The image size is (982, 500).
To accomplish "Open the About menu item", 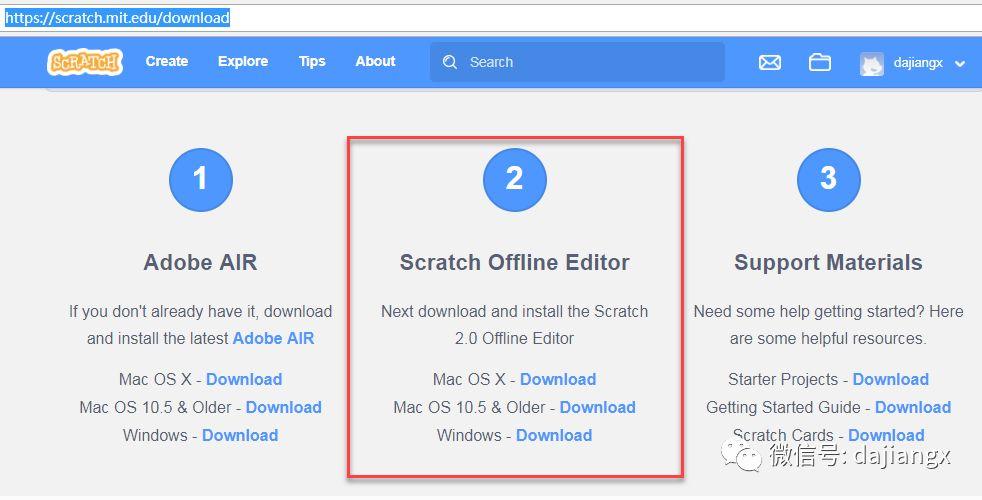I will point(375,61).
